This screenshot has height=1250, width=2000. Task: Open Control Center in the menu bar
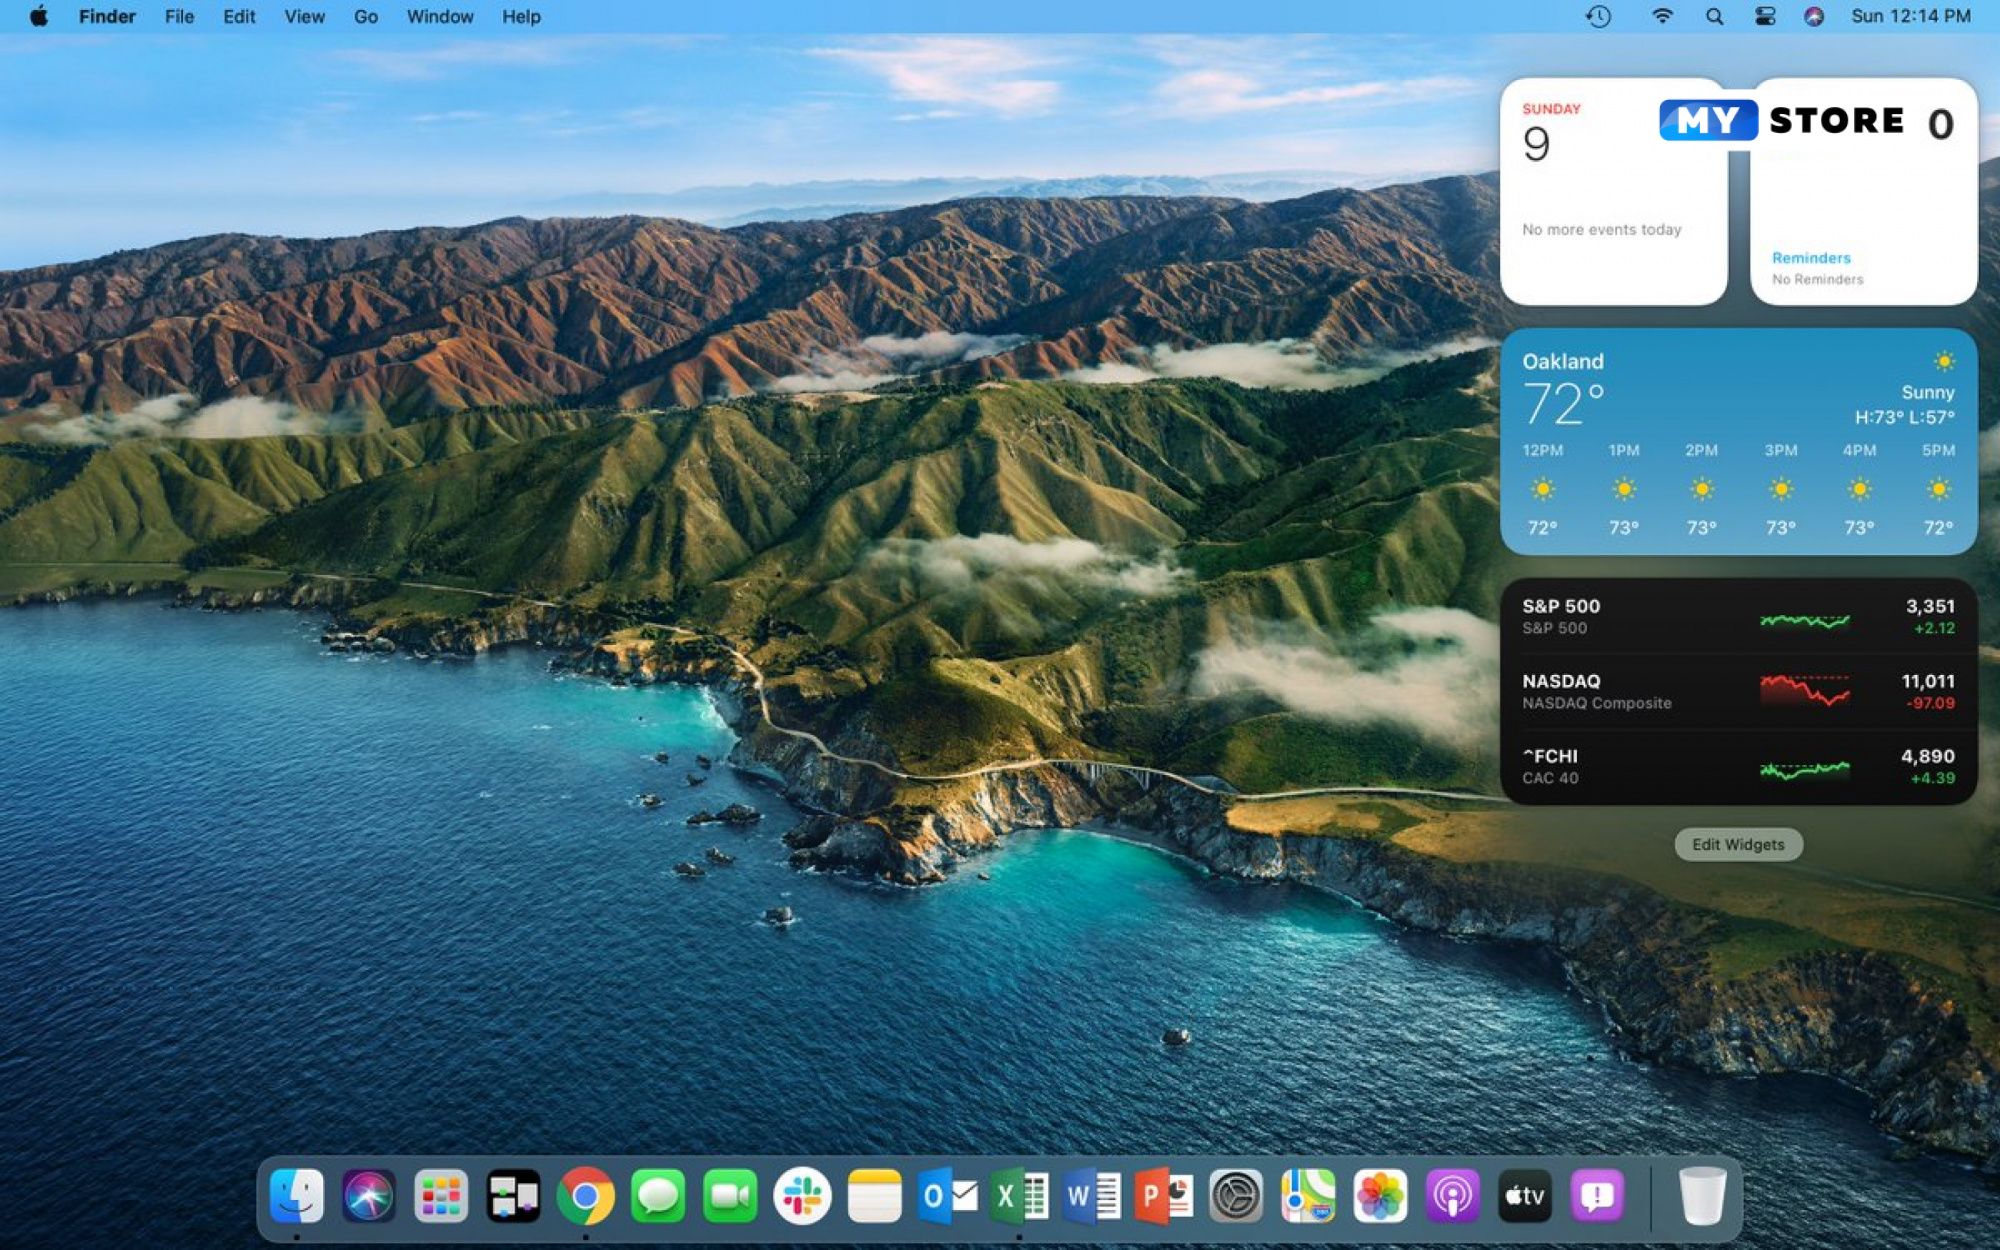pyautogui.click(x=1765, y=17)
